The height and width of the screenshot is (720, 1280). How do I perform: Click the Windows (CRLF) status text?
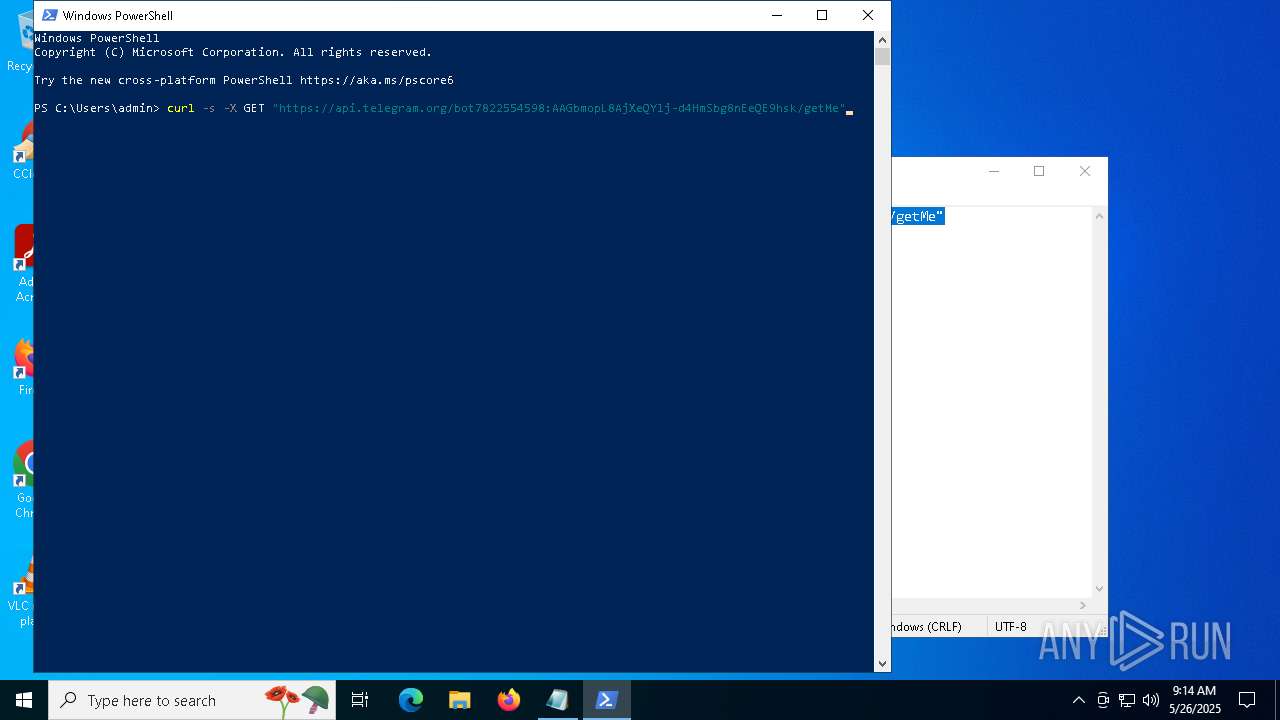(927, 627)
